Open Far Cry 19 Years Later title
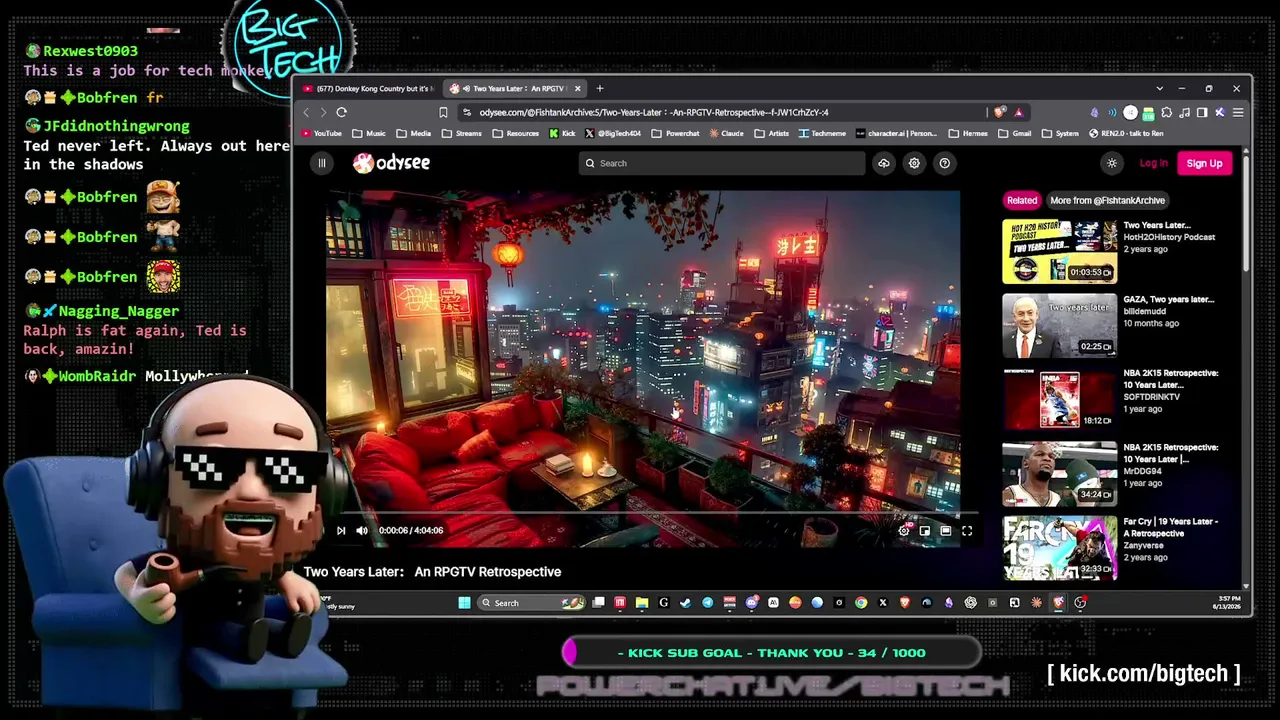Image resolution: width=1280 pixels, height=720 pixels. point(1170,527)
